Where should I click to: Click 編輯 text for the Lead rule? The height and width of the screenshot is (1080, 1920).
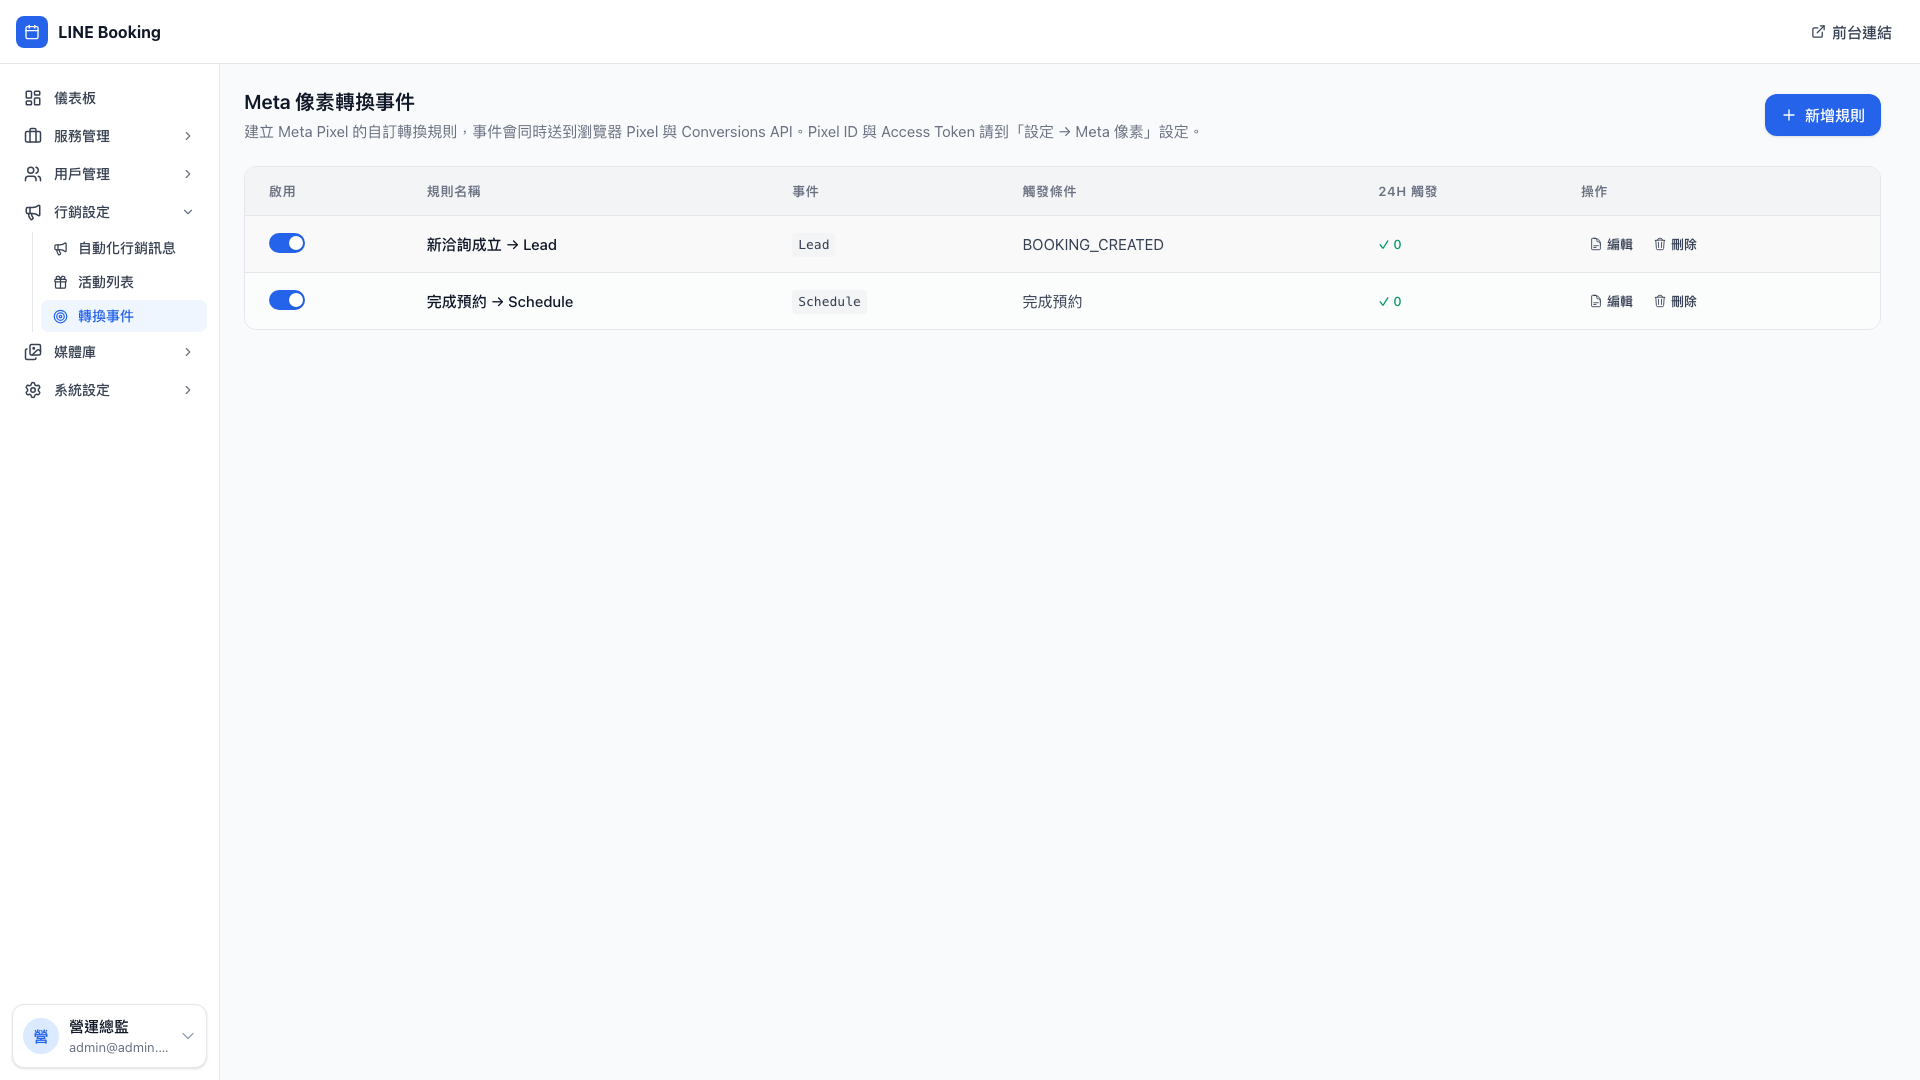(x=1620, y=244)
